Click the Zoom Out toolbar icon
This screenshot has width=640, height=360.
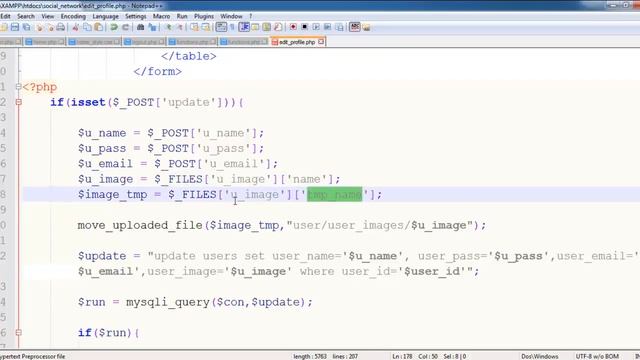tap(179, 27)
